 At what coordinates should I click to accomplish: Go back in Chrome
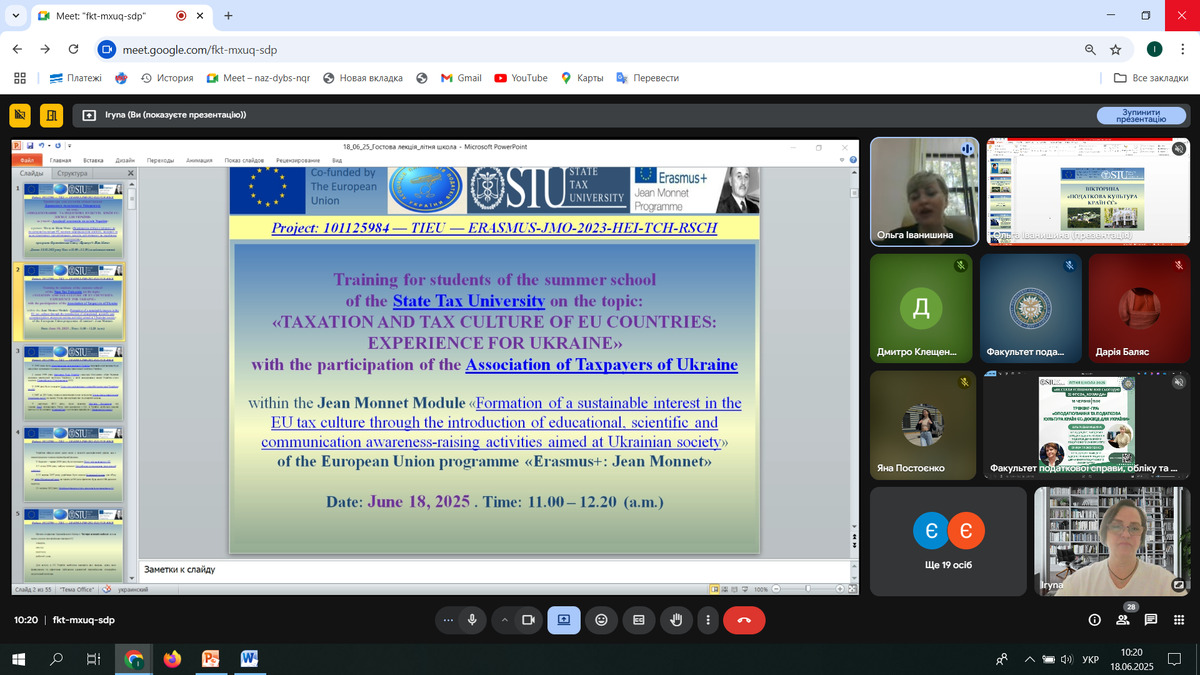(x=17, y=49)
